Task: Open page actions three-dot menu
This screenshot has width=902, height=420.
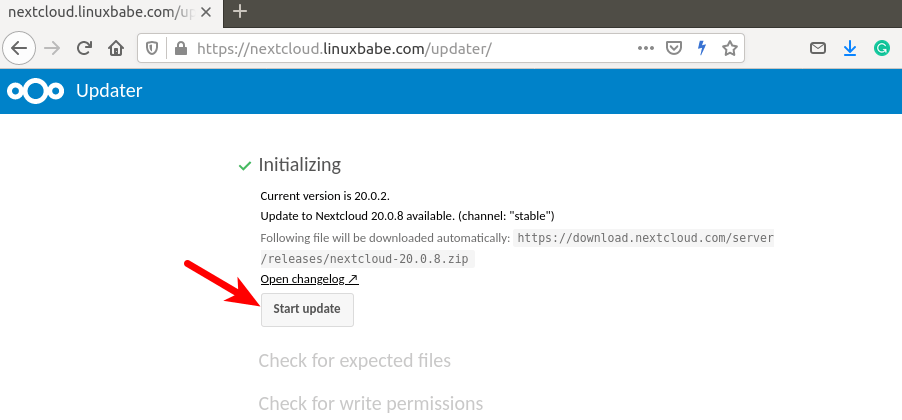Action: (x=646, y=48)
